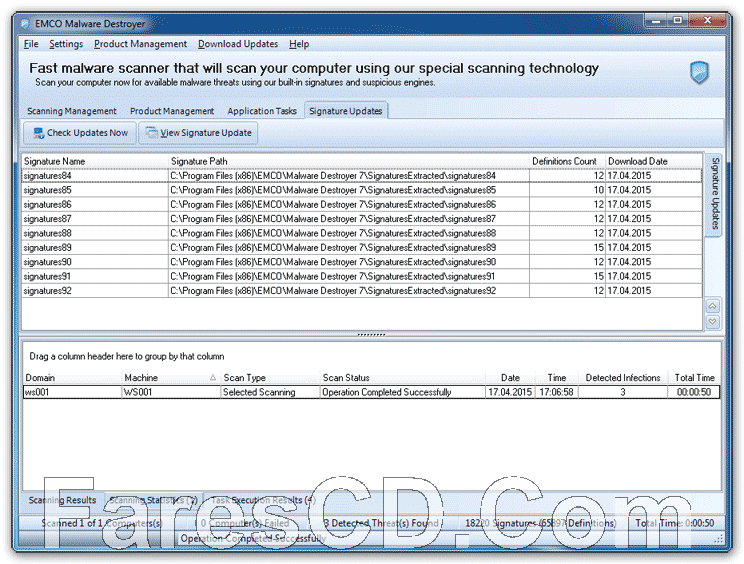744x564 pixels.
Task: Select the signatures84 row
Action: click(362, 176)
